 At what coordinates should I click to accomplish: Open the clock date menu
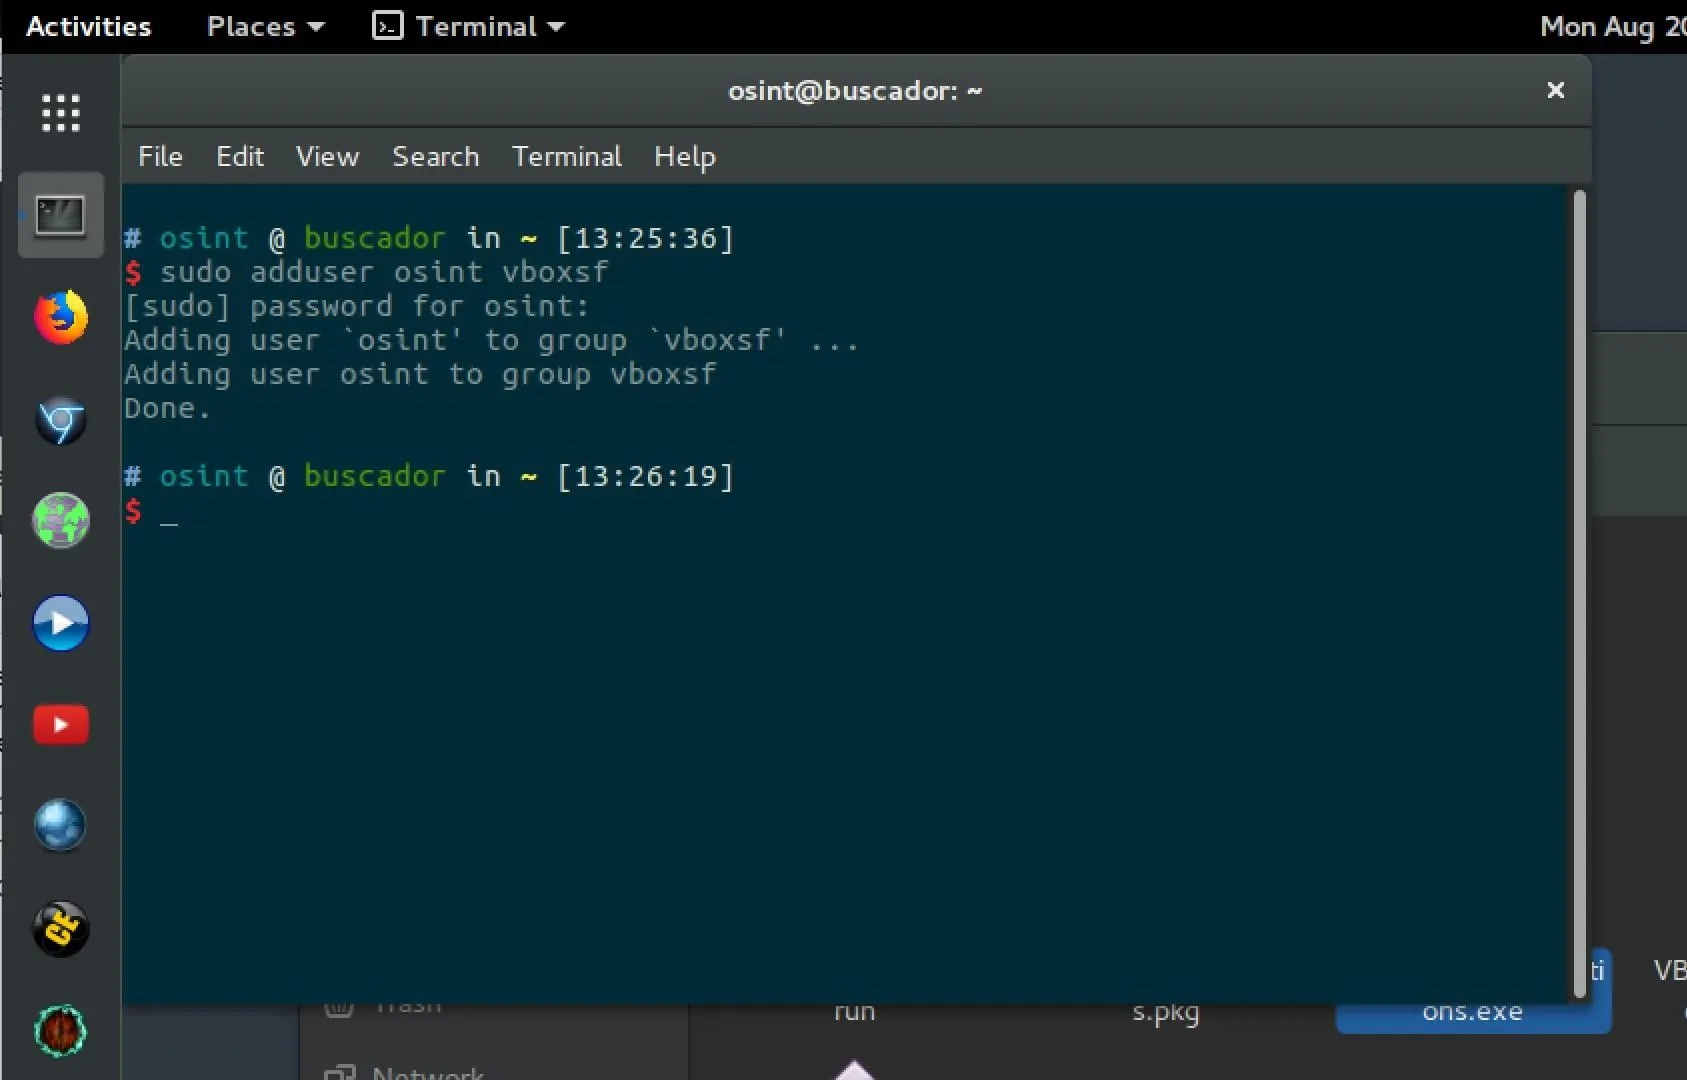click(1612, 26)
